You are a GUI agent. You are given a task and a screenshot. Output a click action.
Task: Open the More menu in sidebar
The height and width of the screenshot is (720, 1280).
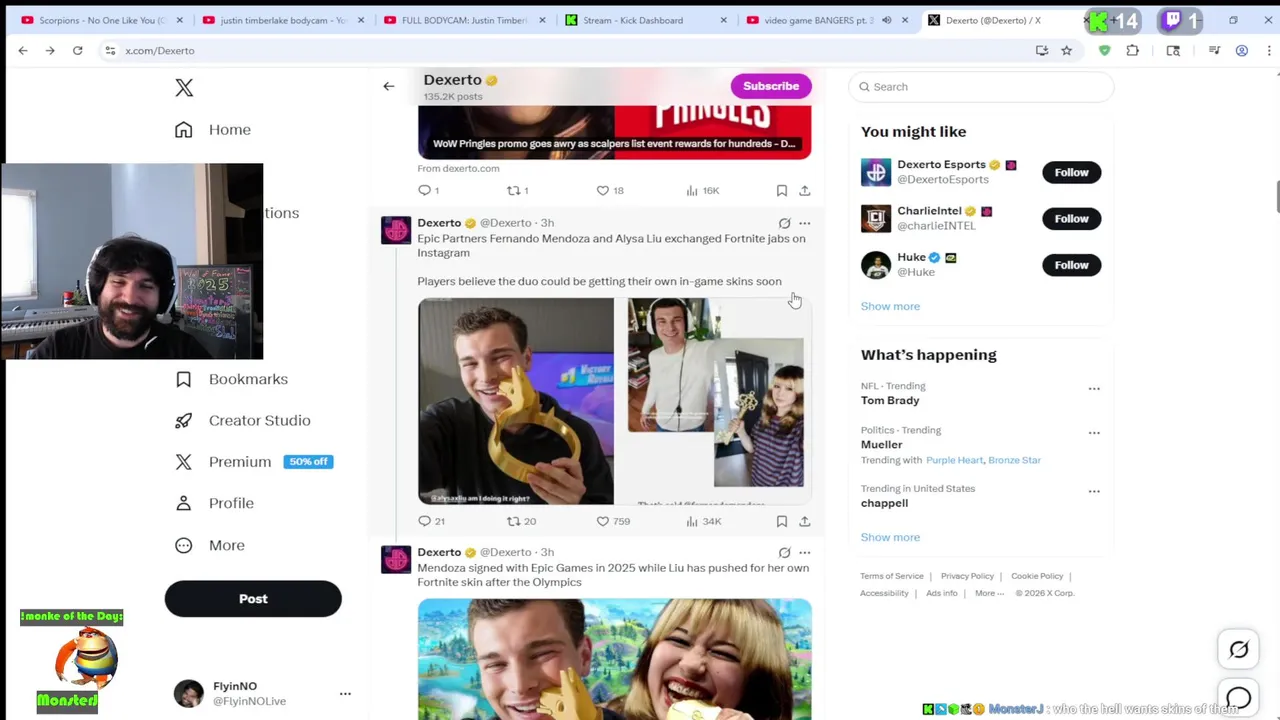coord(210,545)
